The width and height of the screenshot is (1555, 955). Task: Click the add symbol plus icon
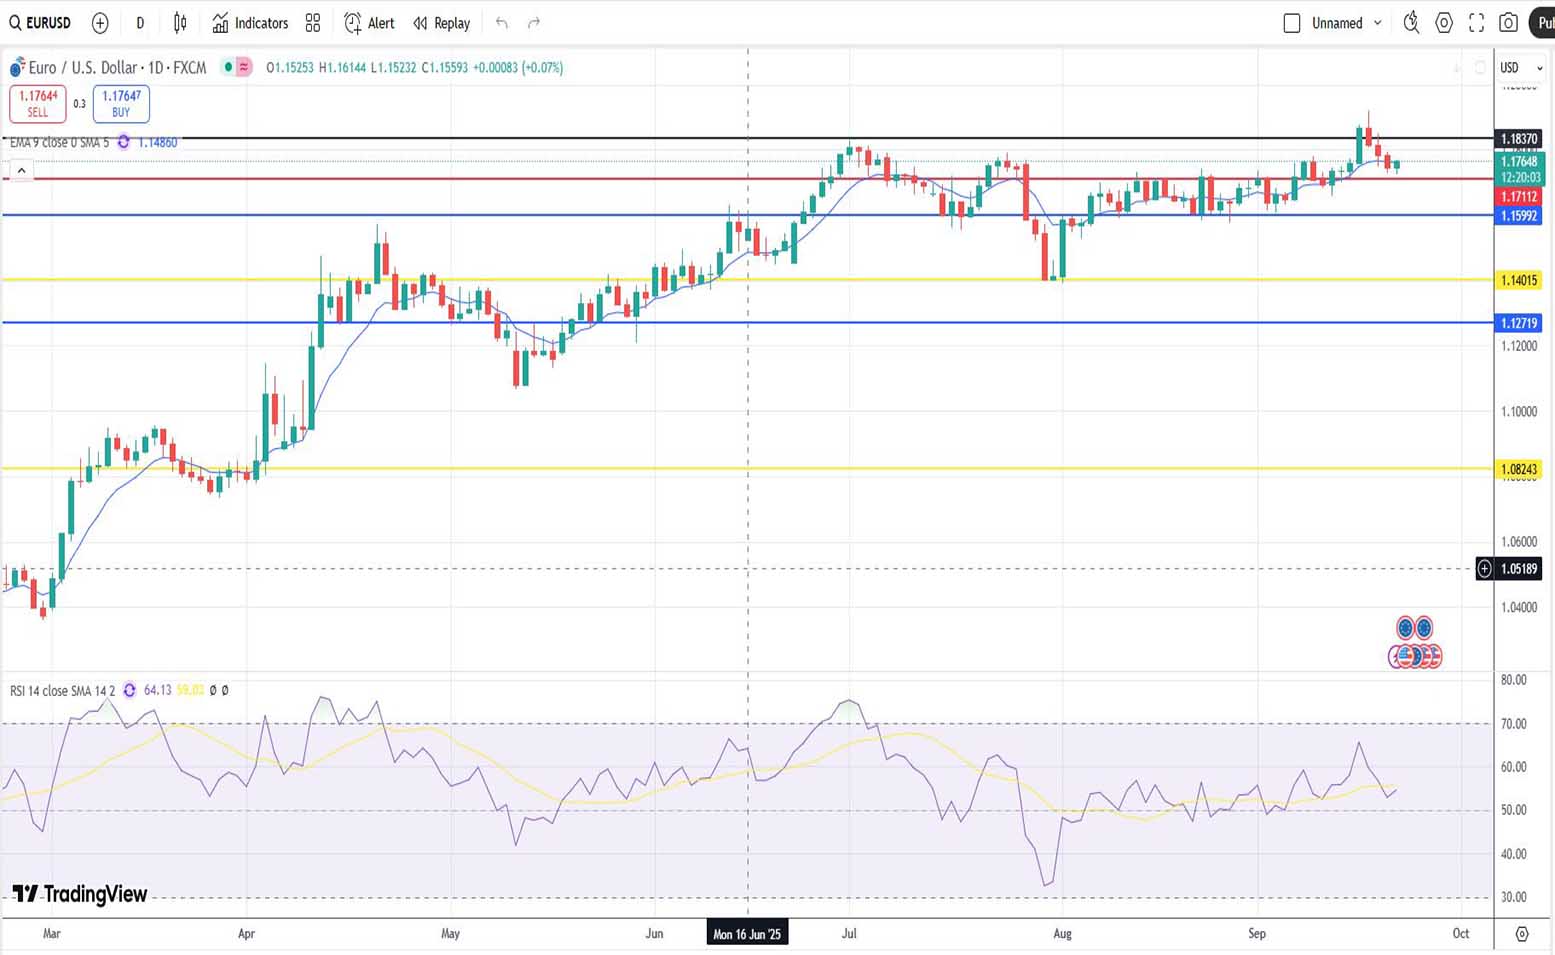point(100,23)
